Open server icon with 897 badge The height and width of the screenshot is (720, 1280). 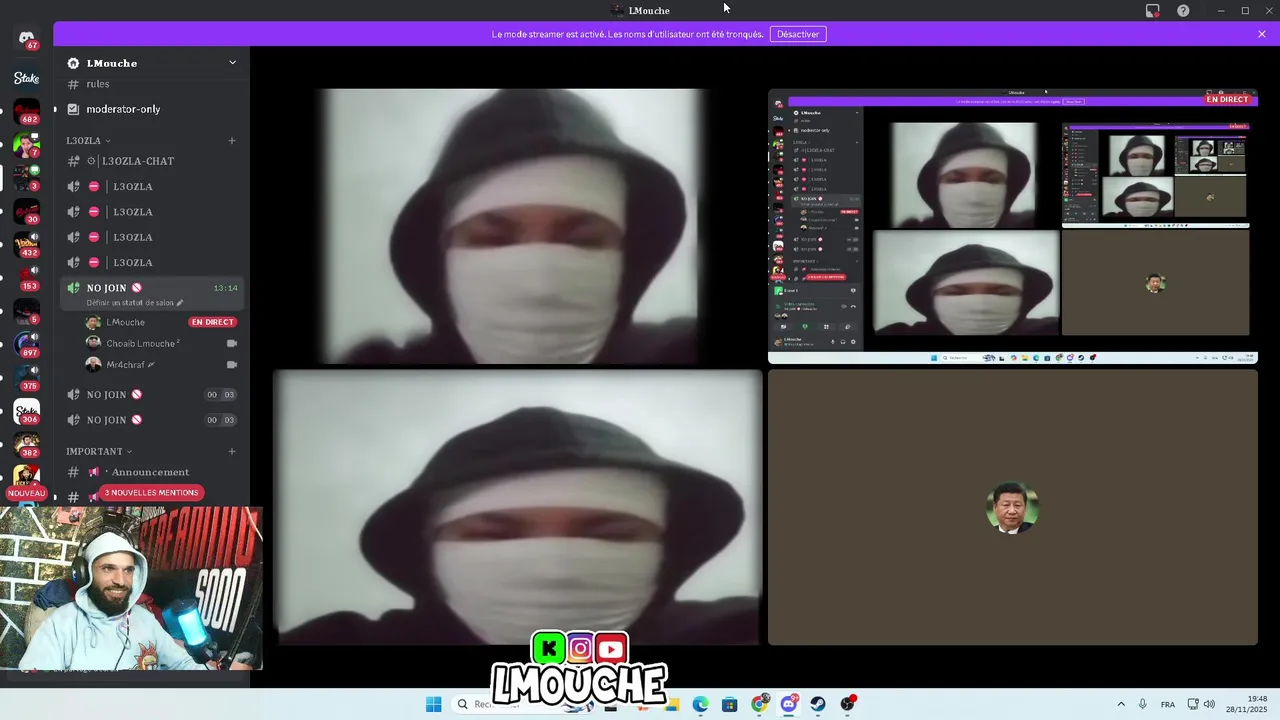click(27, 345)
